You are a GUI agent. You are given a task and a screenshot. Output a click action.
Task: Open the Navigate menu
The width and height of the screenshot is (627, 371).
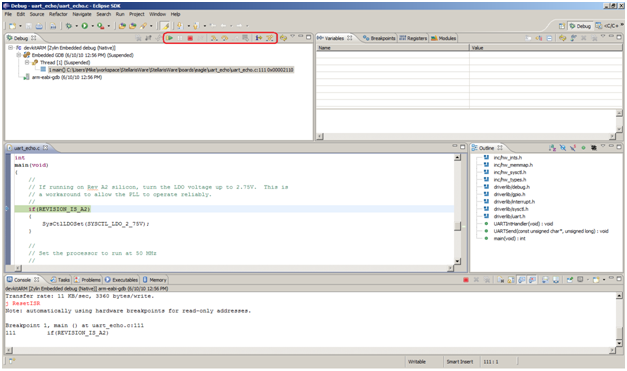coord(82,14)
